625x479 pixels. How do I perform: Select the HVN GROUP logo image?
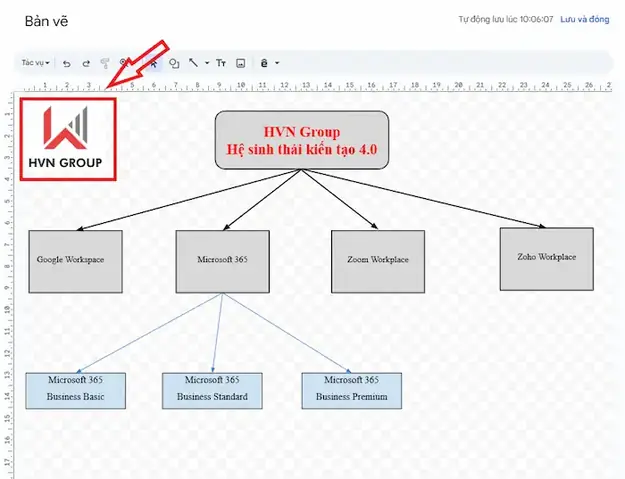click(68, 139)
